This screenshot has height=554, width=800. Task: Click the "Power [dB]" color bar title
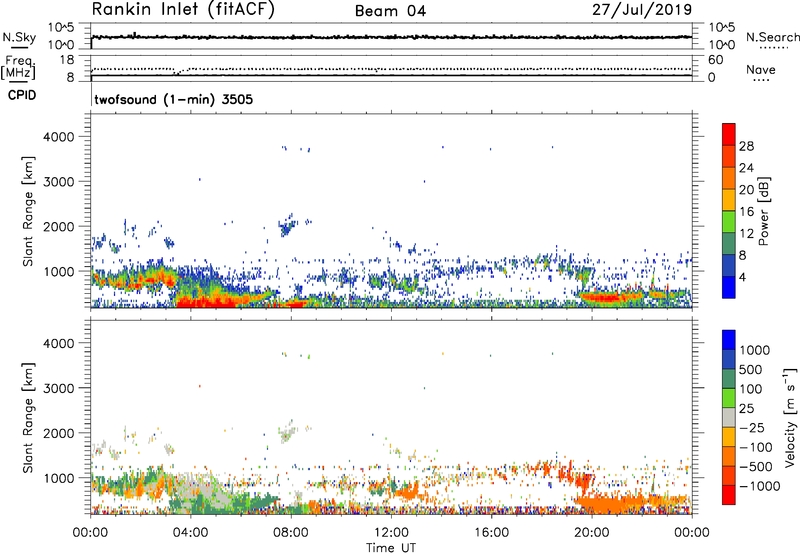click(763, 211)
